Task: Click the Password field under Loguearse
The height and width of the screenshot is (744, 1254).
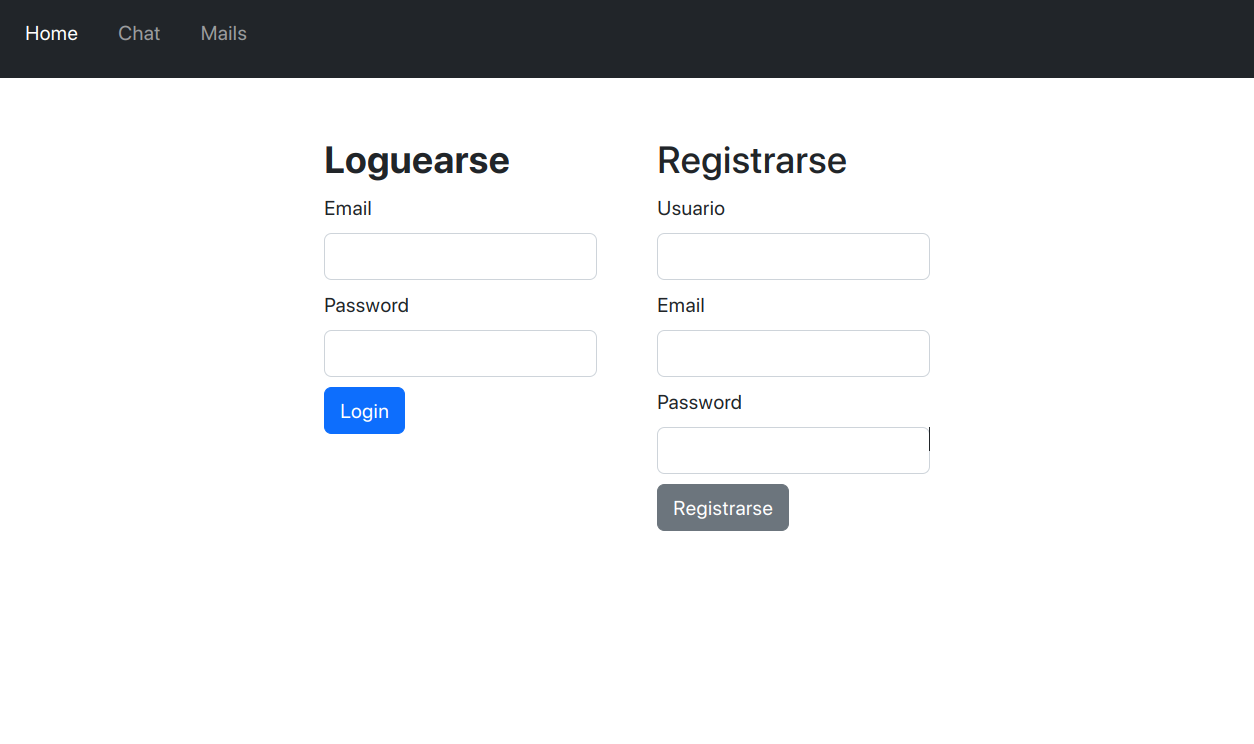Action: 460,353
